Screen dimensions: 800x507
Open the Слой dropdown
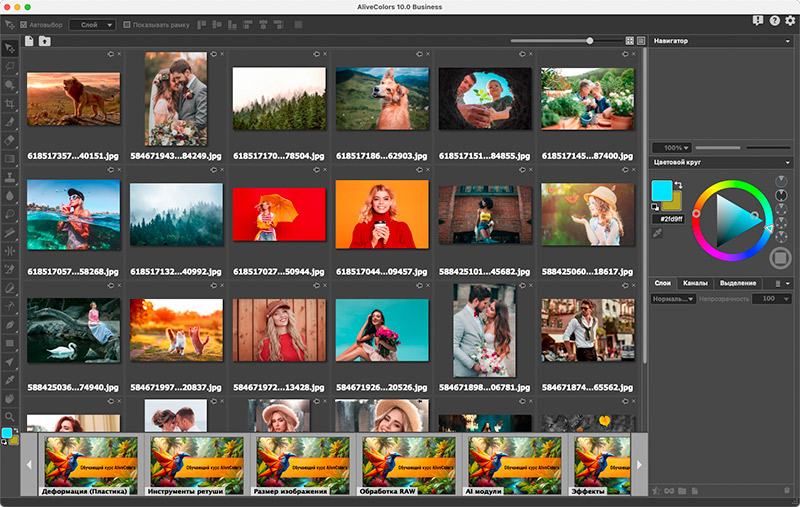pos(92,24)
